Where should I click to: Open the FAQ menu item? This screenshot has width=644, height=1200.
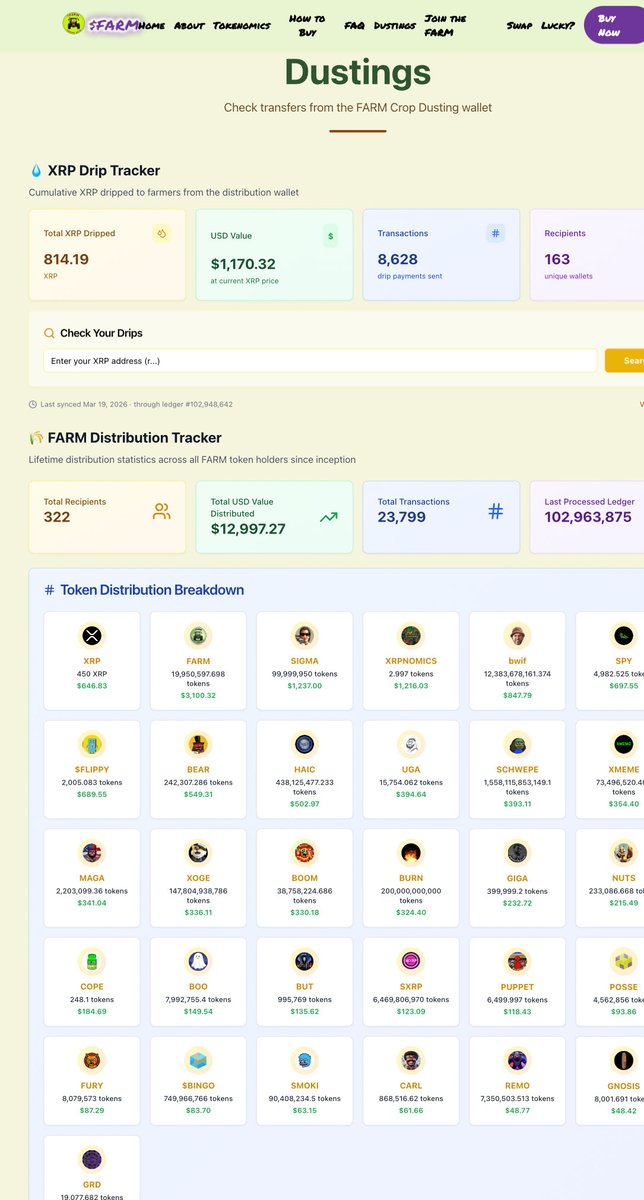click(354, 25)
